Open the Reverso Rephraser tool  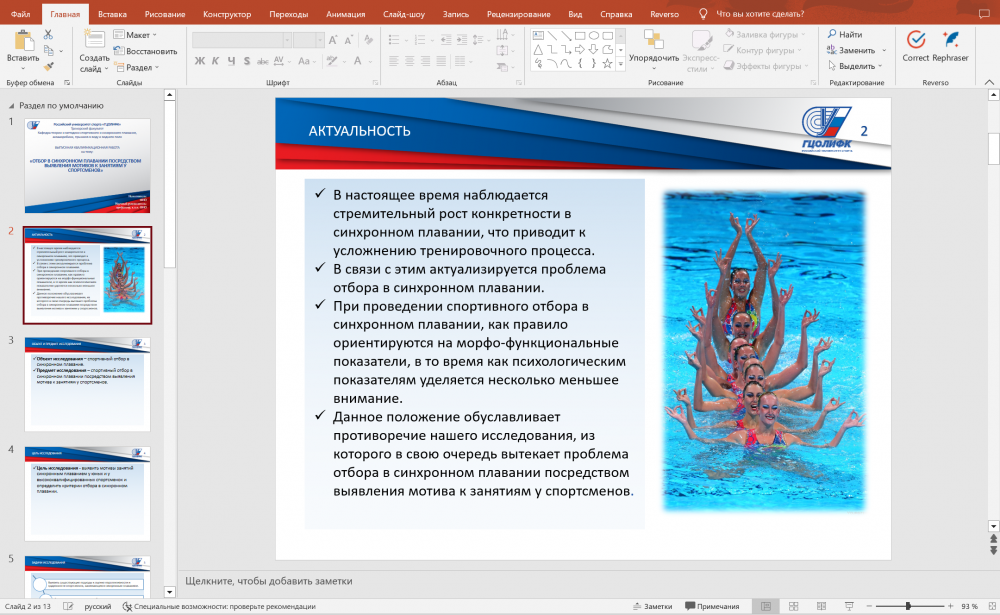(950, 41)
